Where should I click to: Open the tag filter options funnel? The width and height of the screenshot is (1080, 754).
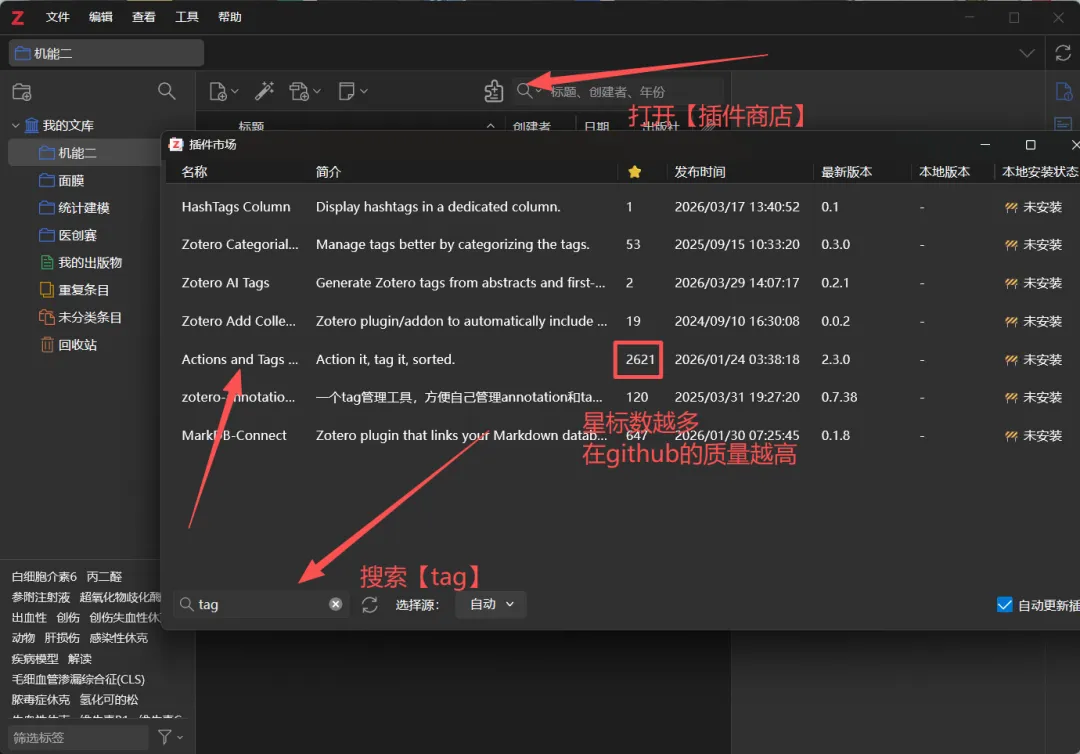coord(169,737)
